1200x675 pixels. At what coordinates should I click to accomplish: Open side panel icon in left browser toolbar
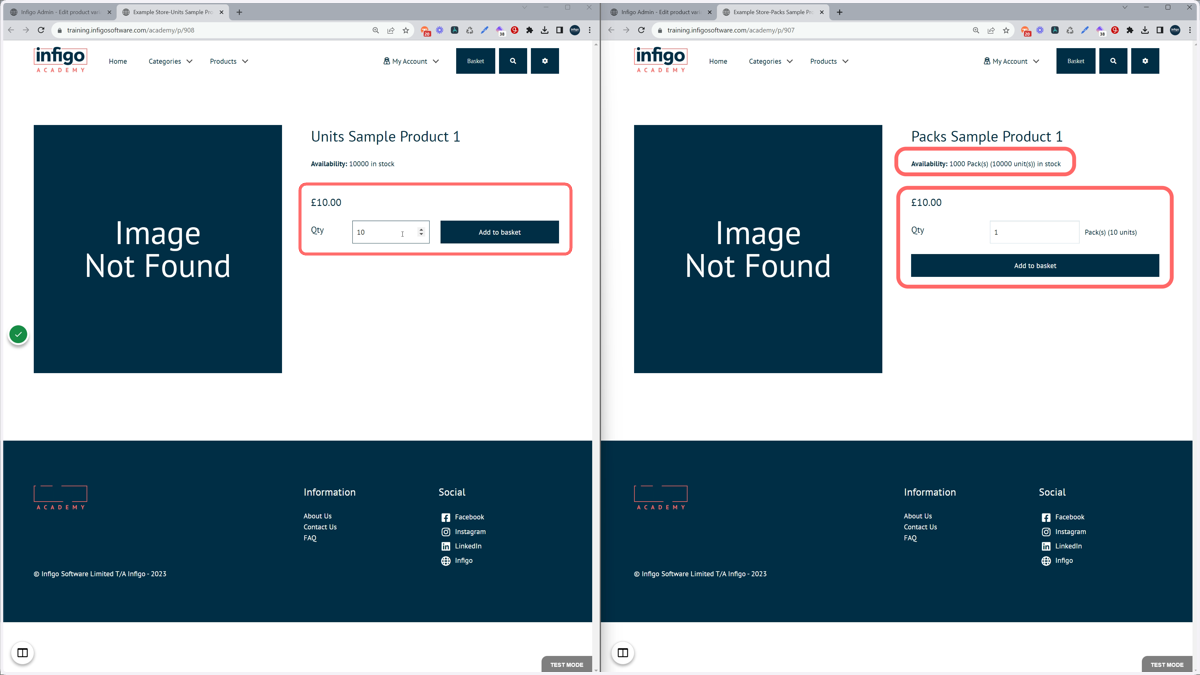[x=560, y=30]
